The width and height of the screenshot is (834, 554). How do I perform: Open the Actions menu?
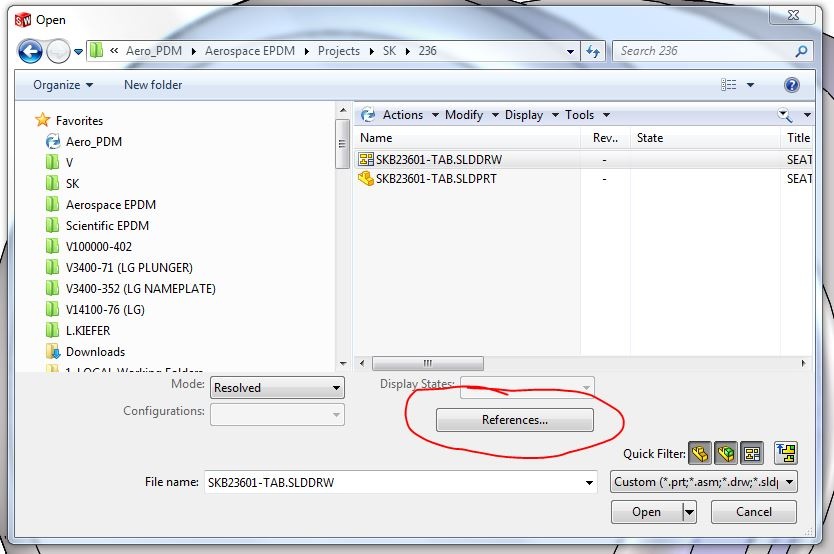[x=410, y=115]
